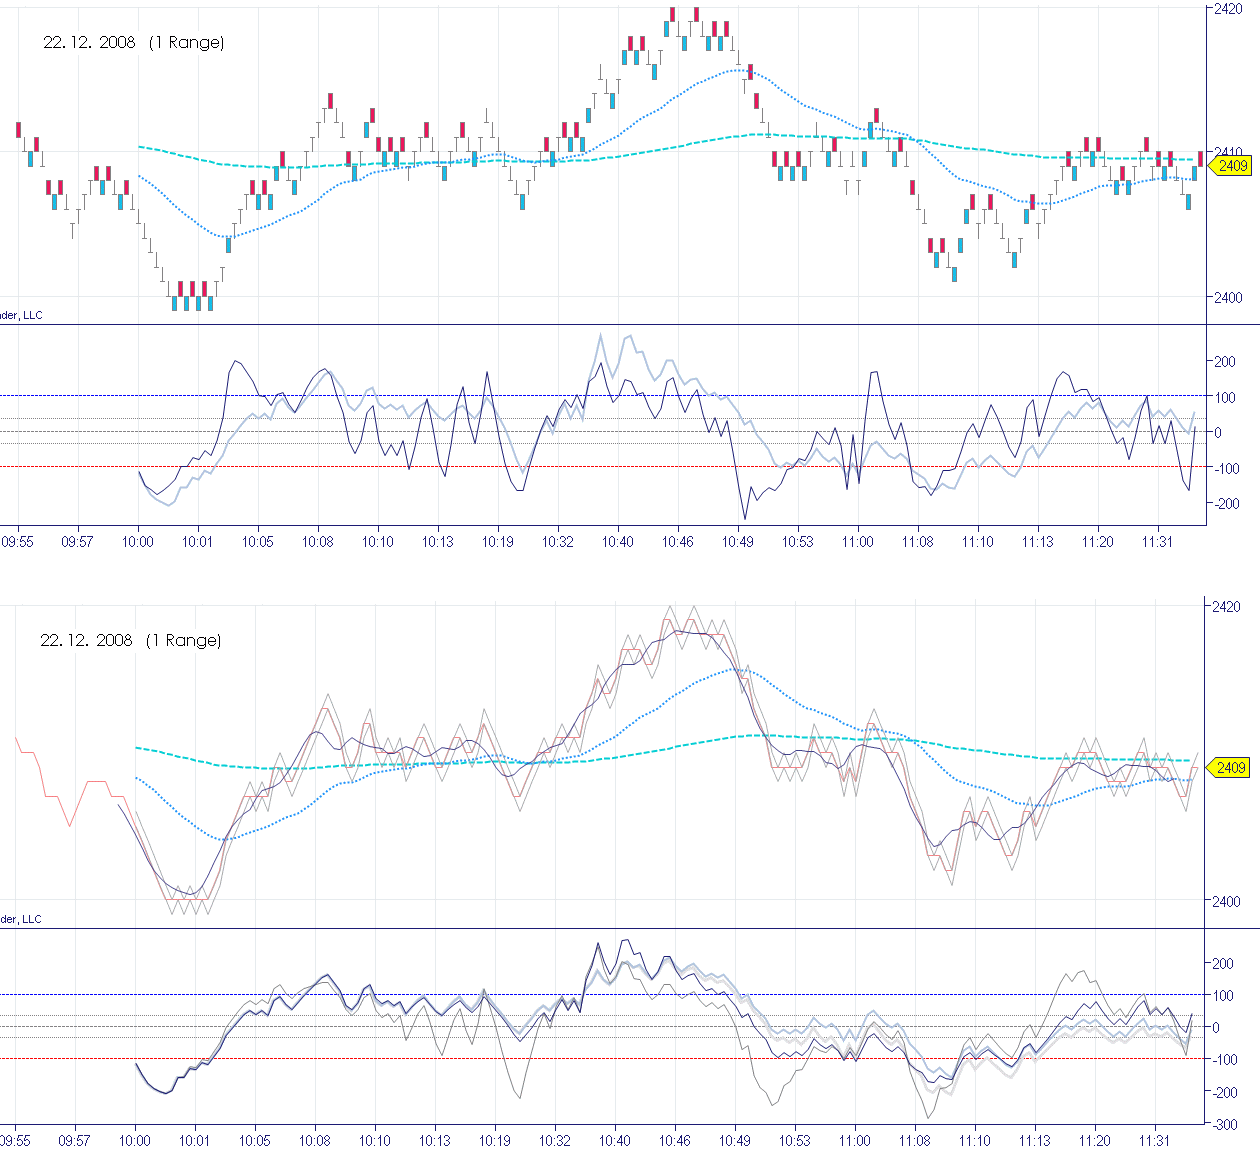Viewport: 1260px width, 1155px height.
Task: Click the 10:13 time label under candlestick chart
Action: [x=437, y=542]
